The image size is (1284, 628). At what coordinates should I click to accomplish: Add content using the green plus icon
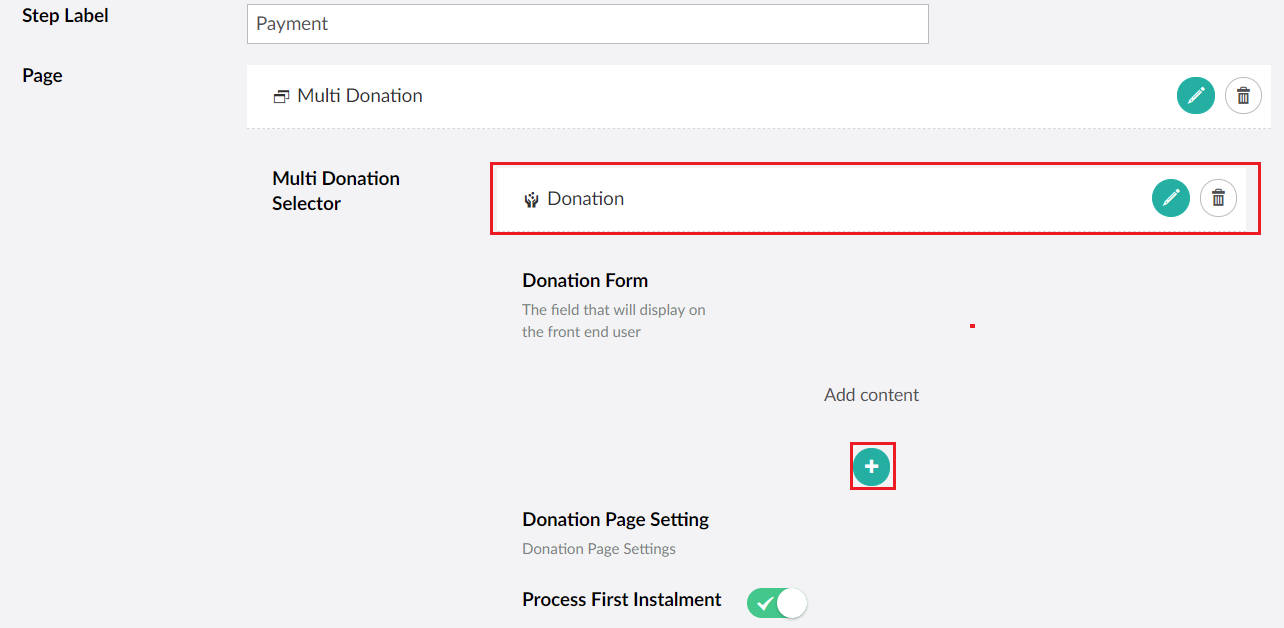pyautogui.click(x=871, y=466)
